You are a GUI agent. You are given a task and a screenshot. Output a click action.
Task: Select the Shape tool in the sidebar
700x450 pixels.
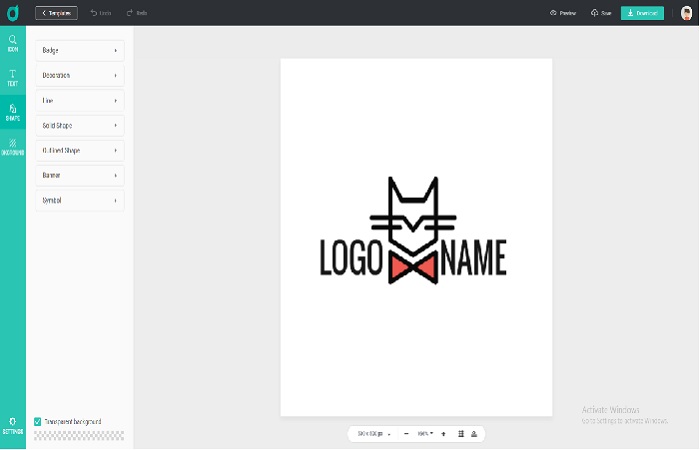[x=12, y=112]
